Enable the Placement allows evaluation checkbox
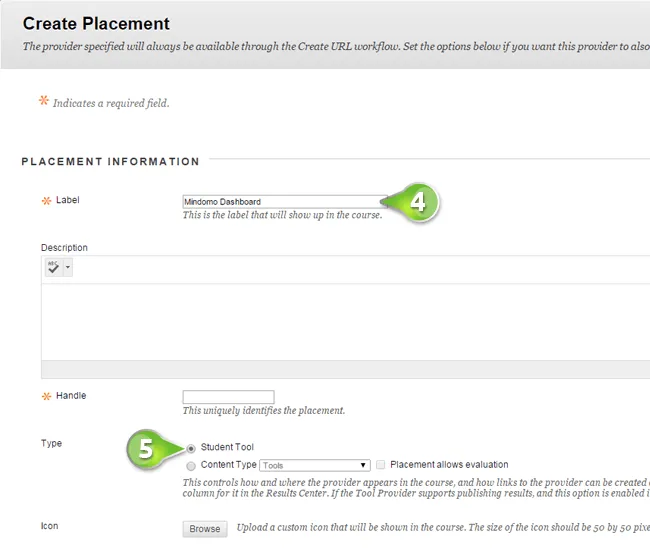The image size is (650, 555). click(381, 465)
